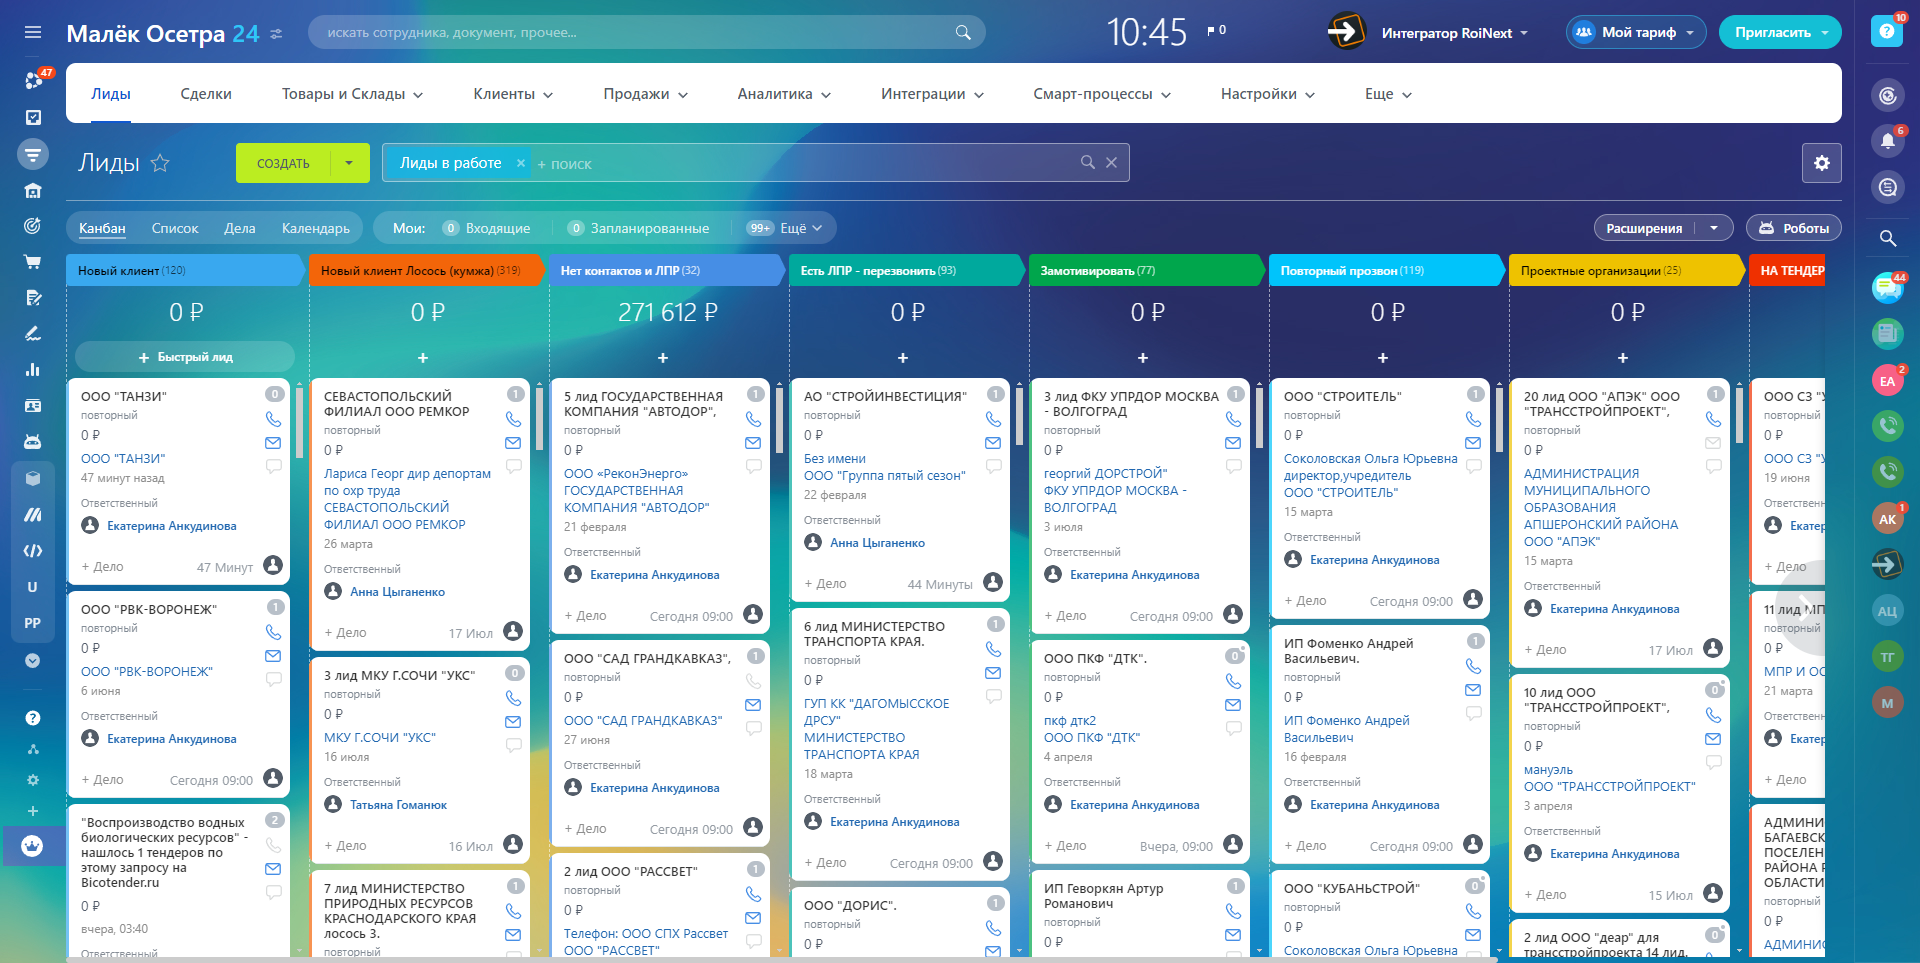The width and height of the screenshot is (1920, 963).
Task: Mark the Лиды page as favorite with the star
Action: pyautogui.click(x=160, y=163)
